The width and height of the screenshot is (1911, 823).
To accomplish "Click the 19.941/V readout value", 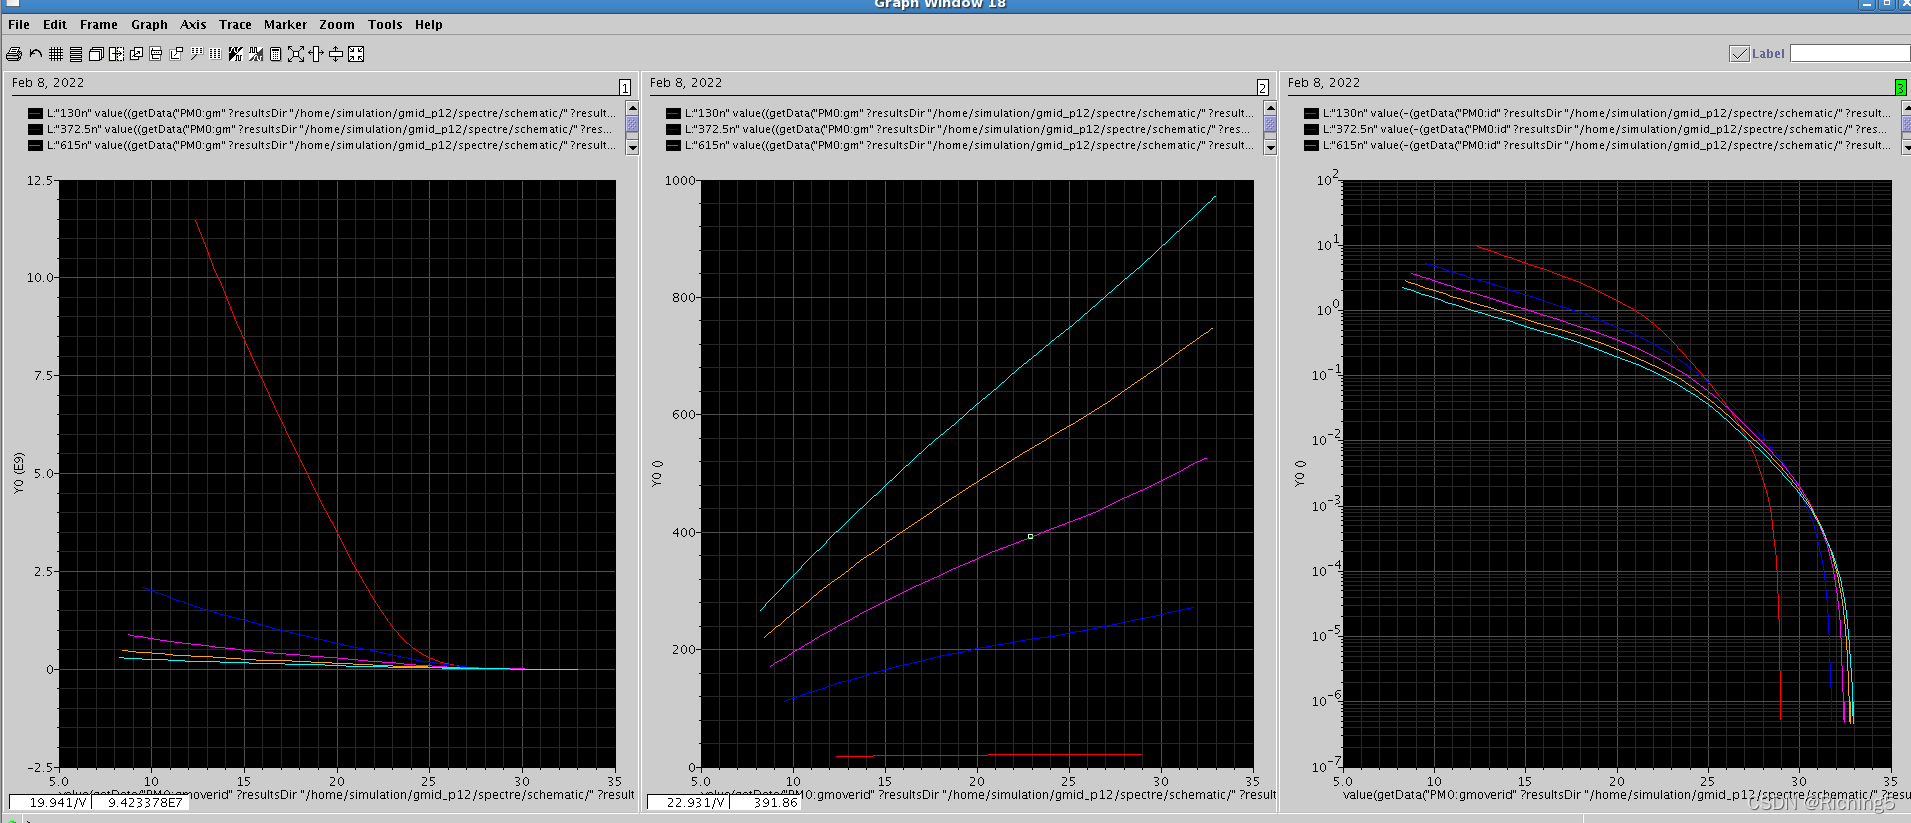I will (x=58, y=803).
